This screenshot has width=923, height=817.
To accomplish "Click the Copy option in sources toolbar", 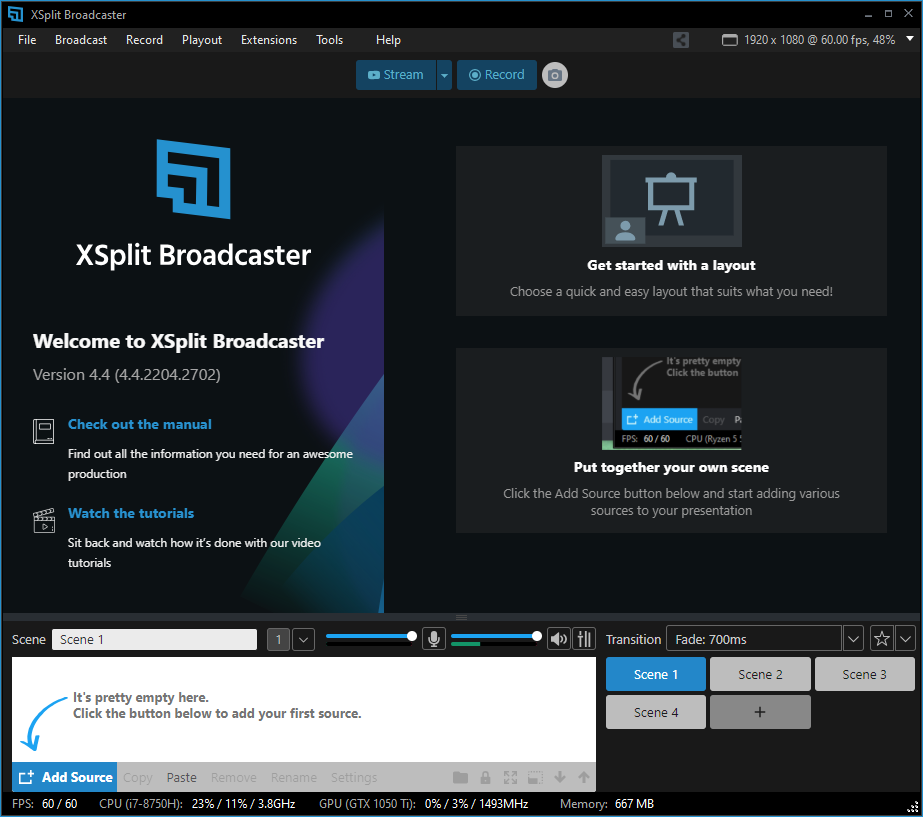I will (x=138, y=778).
